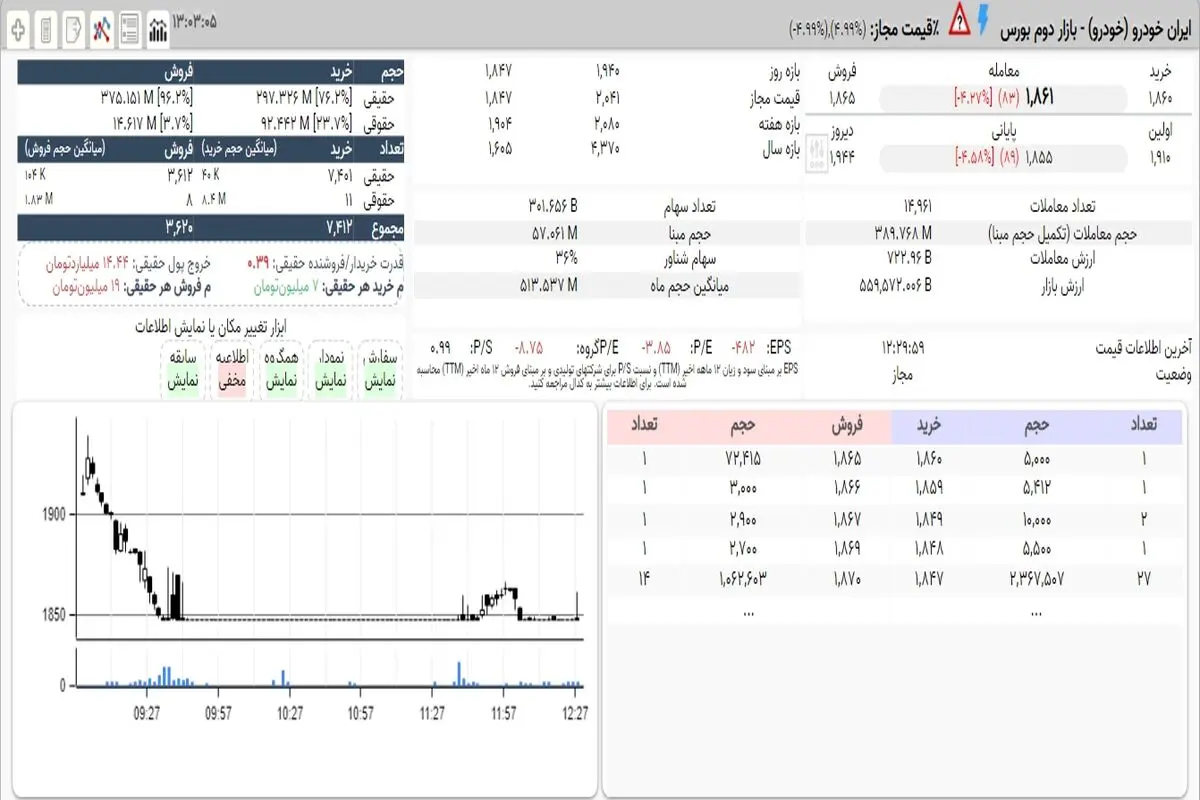Click the note page icon in toolbar
This screenshot has width=1200, height=800.
point(74,29)
